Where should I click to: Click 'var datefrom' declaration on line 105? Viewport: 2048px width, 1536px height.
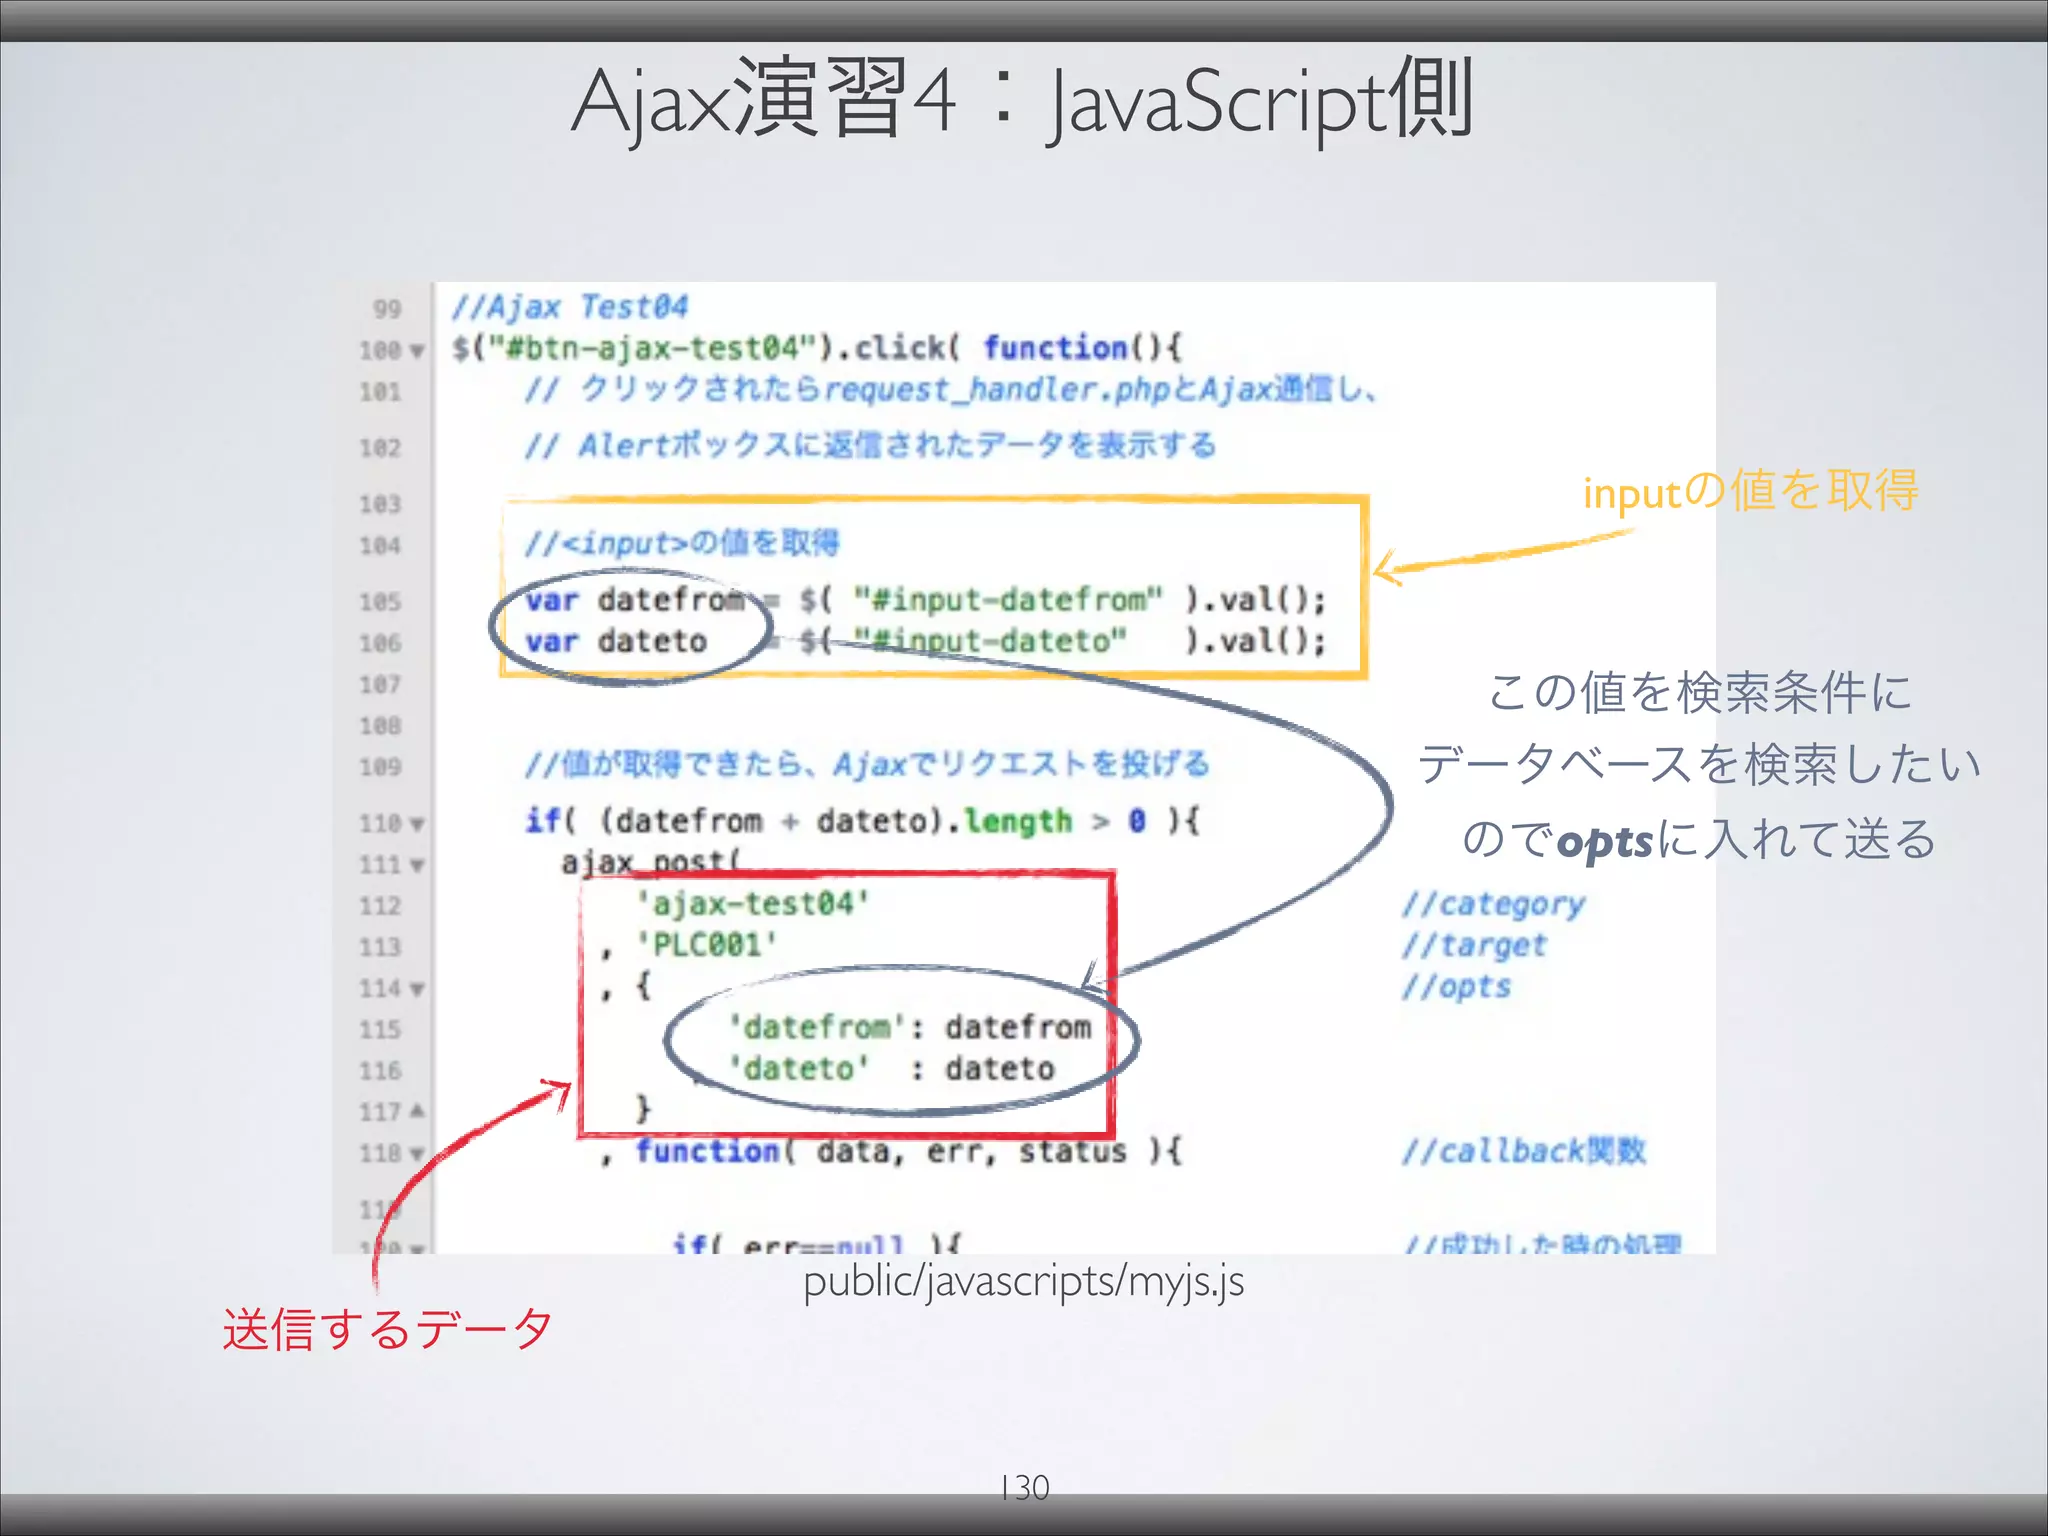coord(636,600)
